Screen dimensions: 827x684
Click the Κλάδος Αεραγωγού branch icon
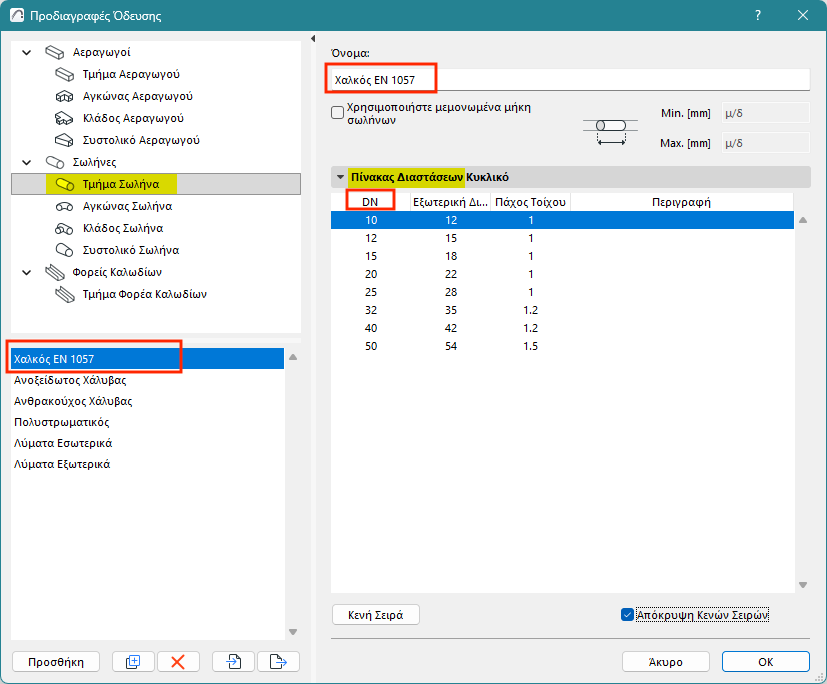(64, 118)
